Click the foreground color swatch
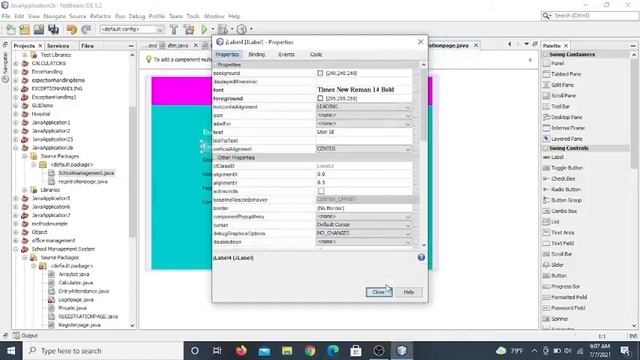640x360 pixels. [320, 98]
